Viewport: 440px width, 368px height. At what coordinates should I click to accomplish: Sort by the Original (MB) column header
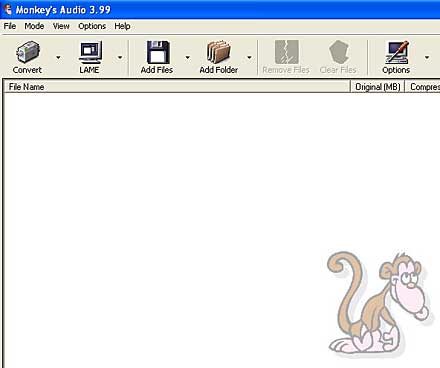377,87
